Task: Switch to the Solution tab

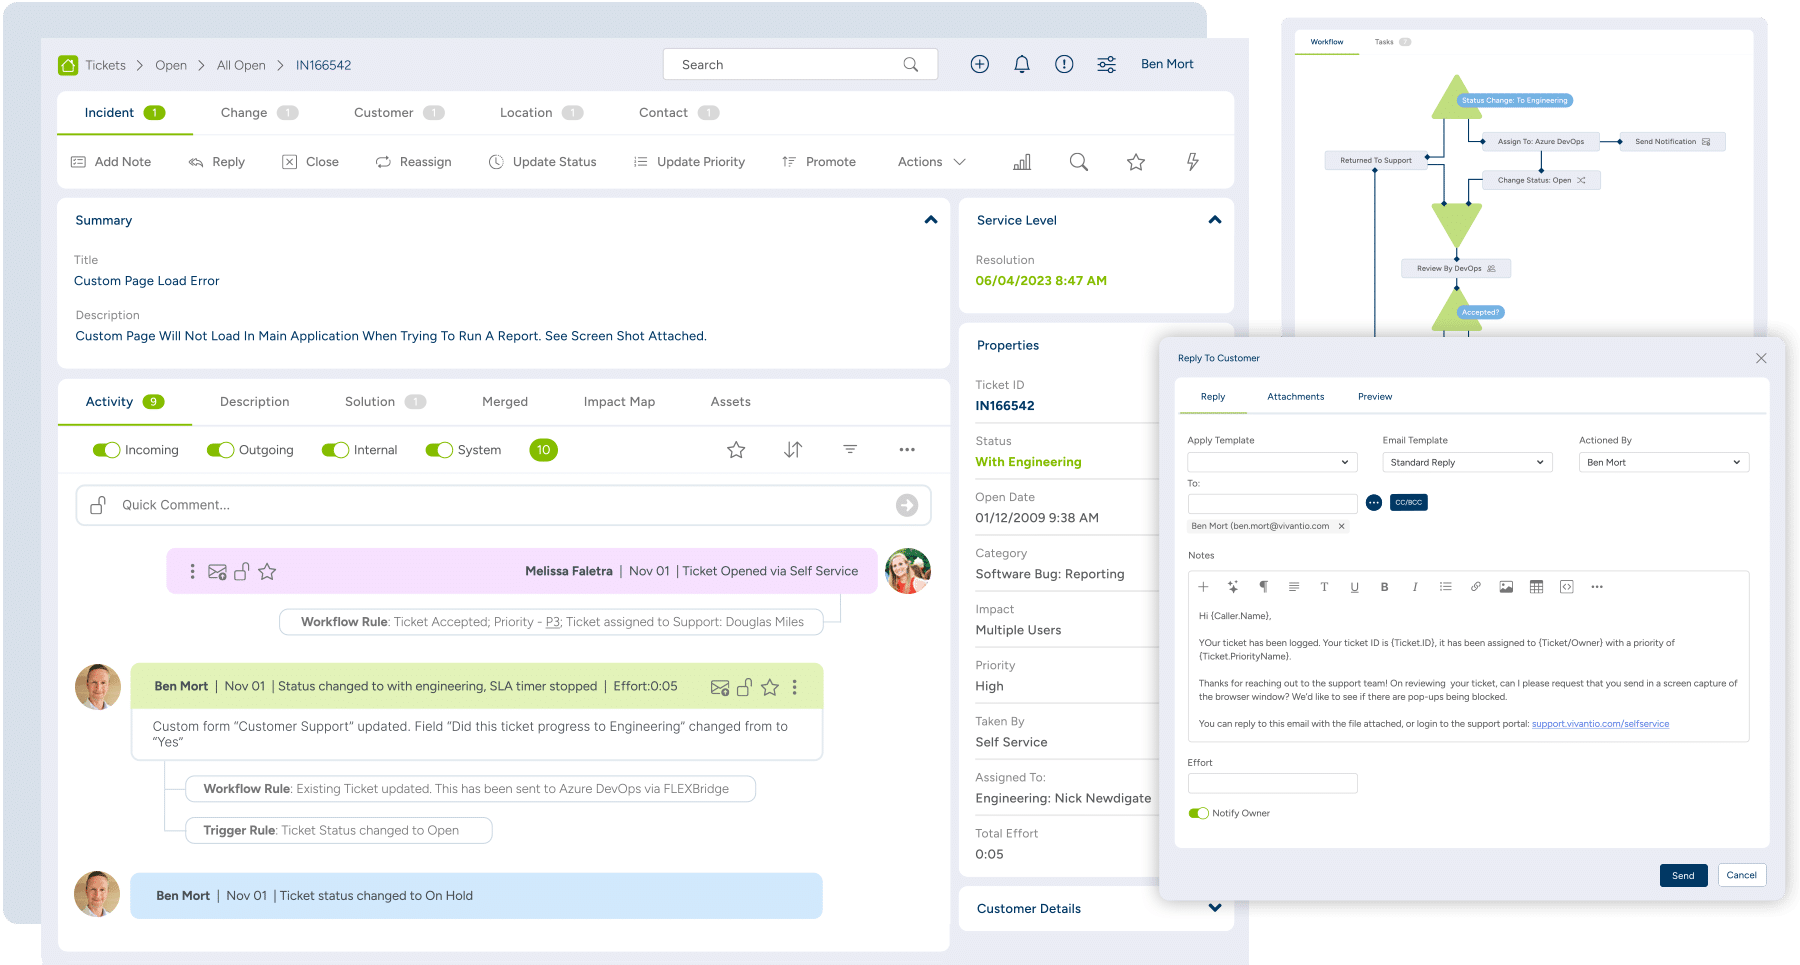Action: (370, 402)
